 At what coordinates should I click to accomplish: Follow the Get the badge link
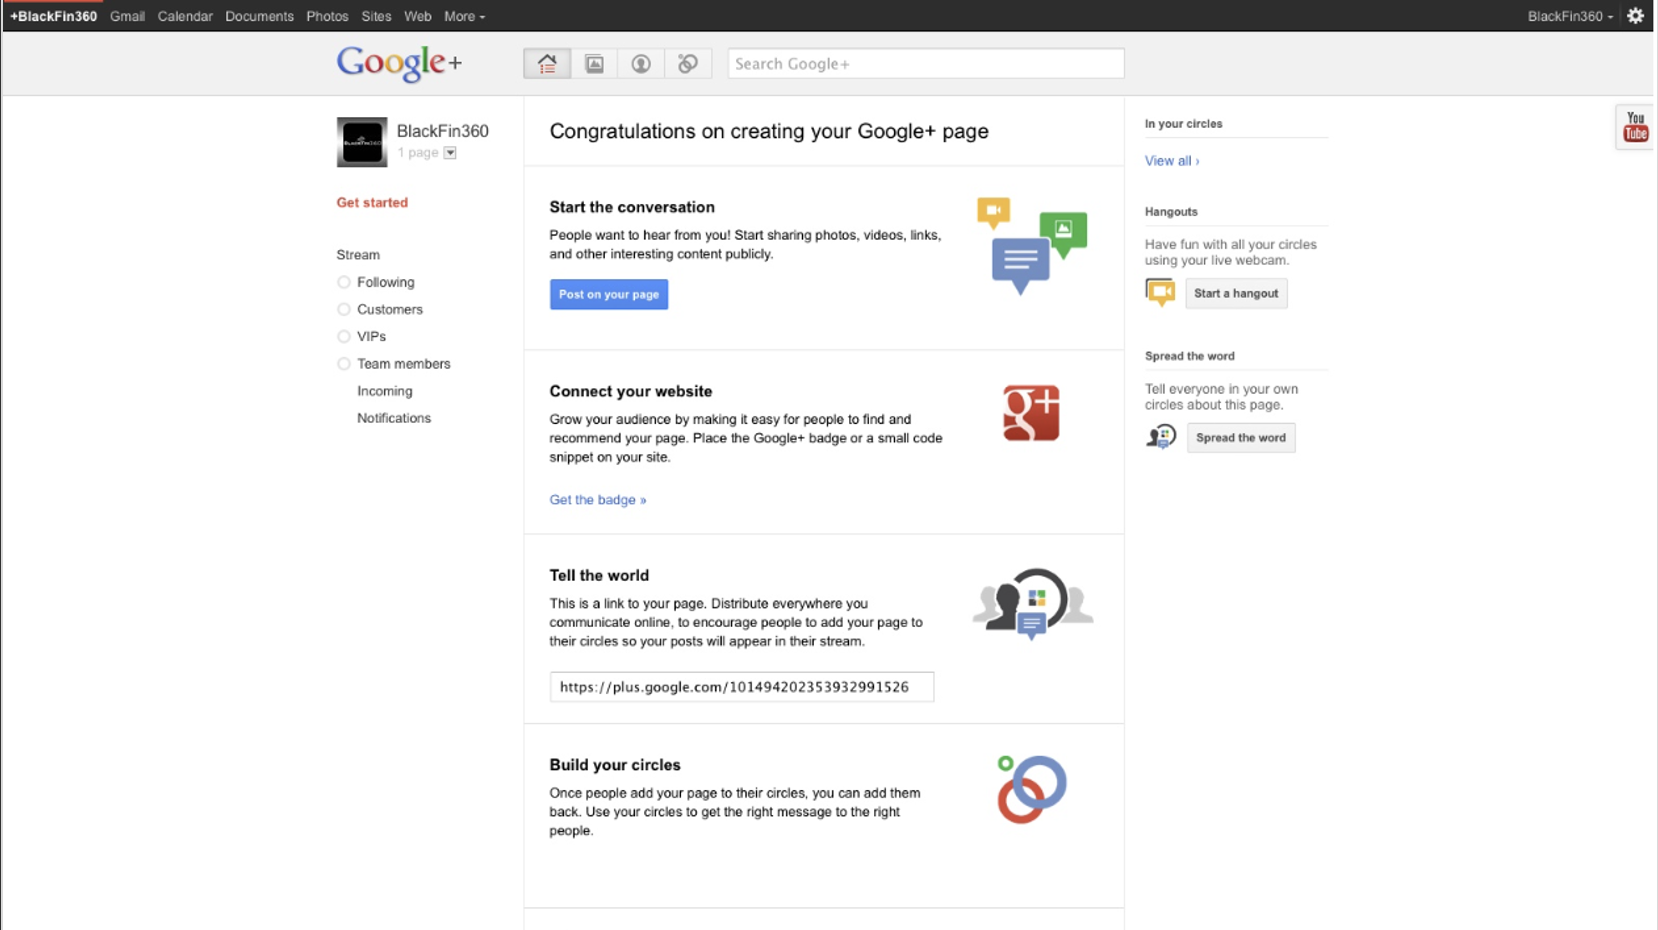point(597,500)
